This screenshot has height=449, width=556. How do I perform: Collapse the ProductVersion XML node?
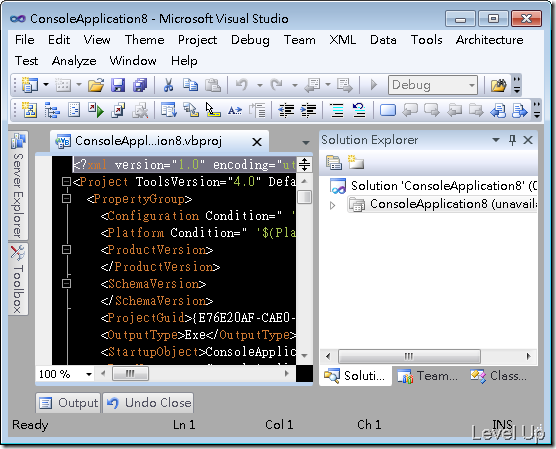point(66,250)
